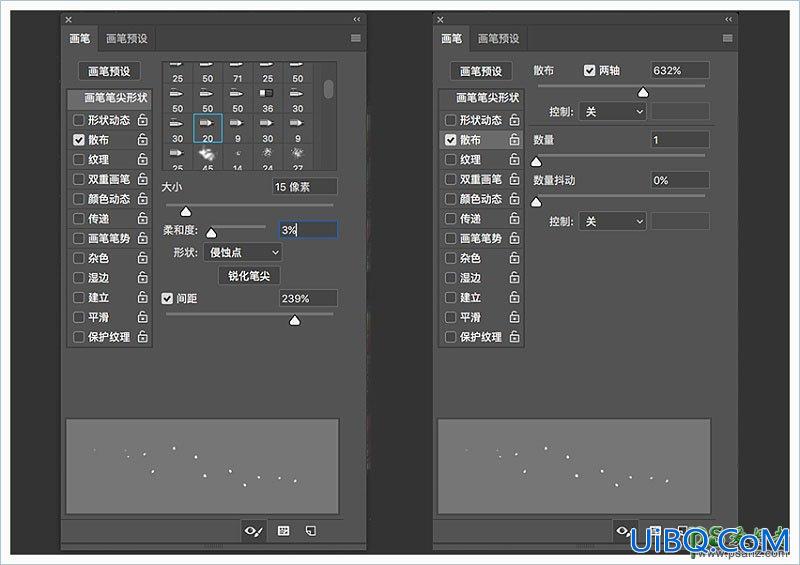Switch to 画笔预设 tab in left panel
Screen dimensions: 800x565
127,38
